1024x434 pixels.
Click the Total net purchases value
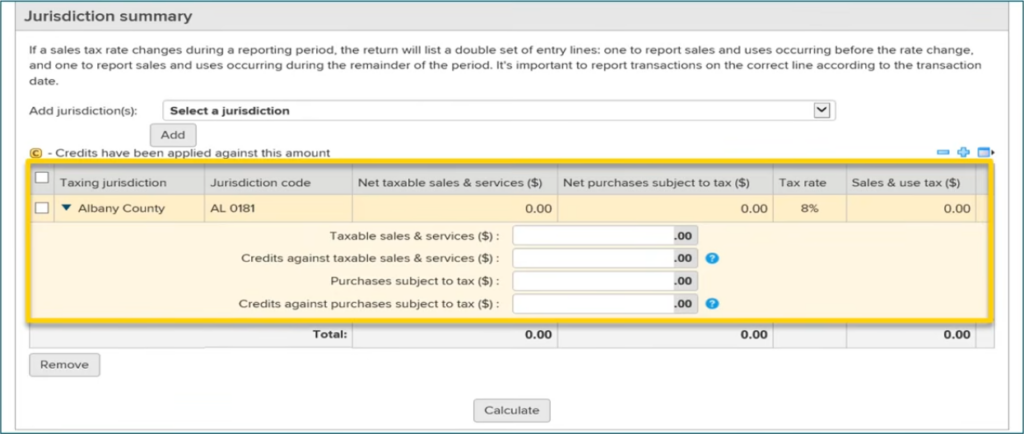coord(754,335)
